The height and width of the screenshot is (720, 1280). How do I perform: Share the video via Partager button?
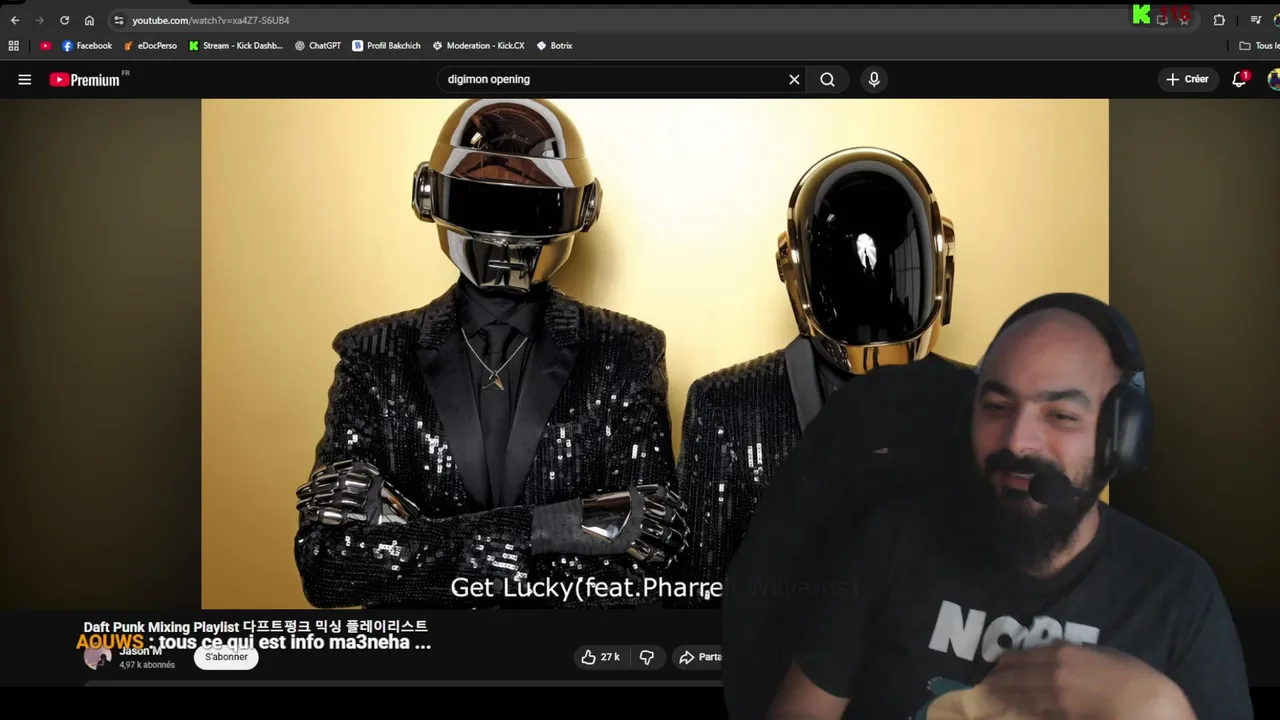click(699, 657)
